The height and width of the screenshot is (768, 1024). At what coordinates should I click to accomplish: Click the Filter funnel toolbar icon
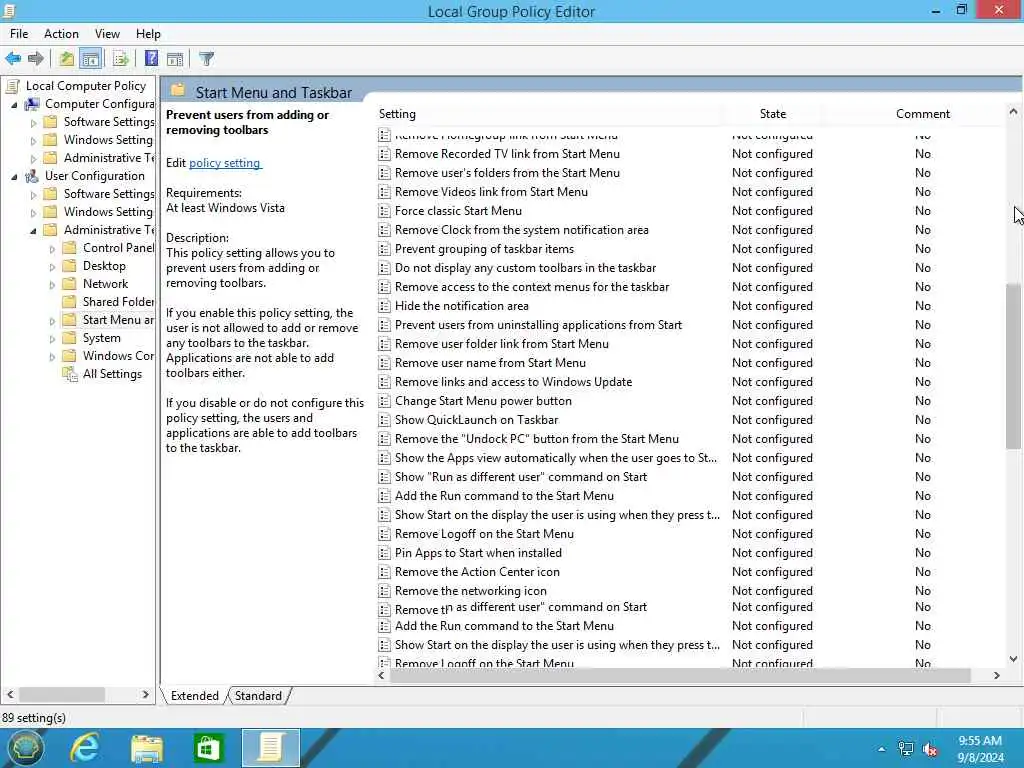206,59
